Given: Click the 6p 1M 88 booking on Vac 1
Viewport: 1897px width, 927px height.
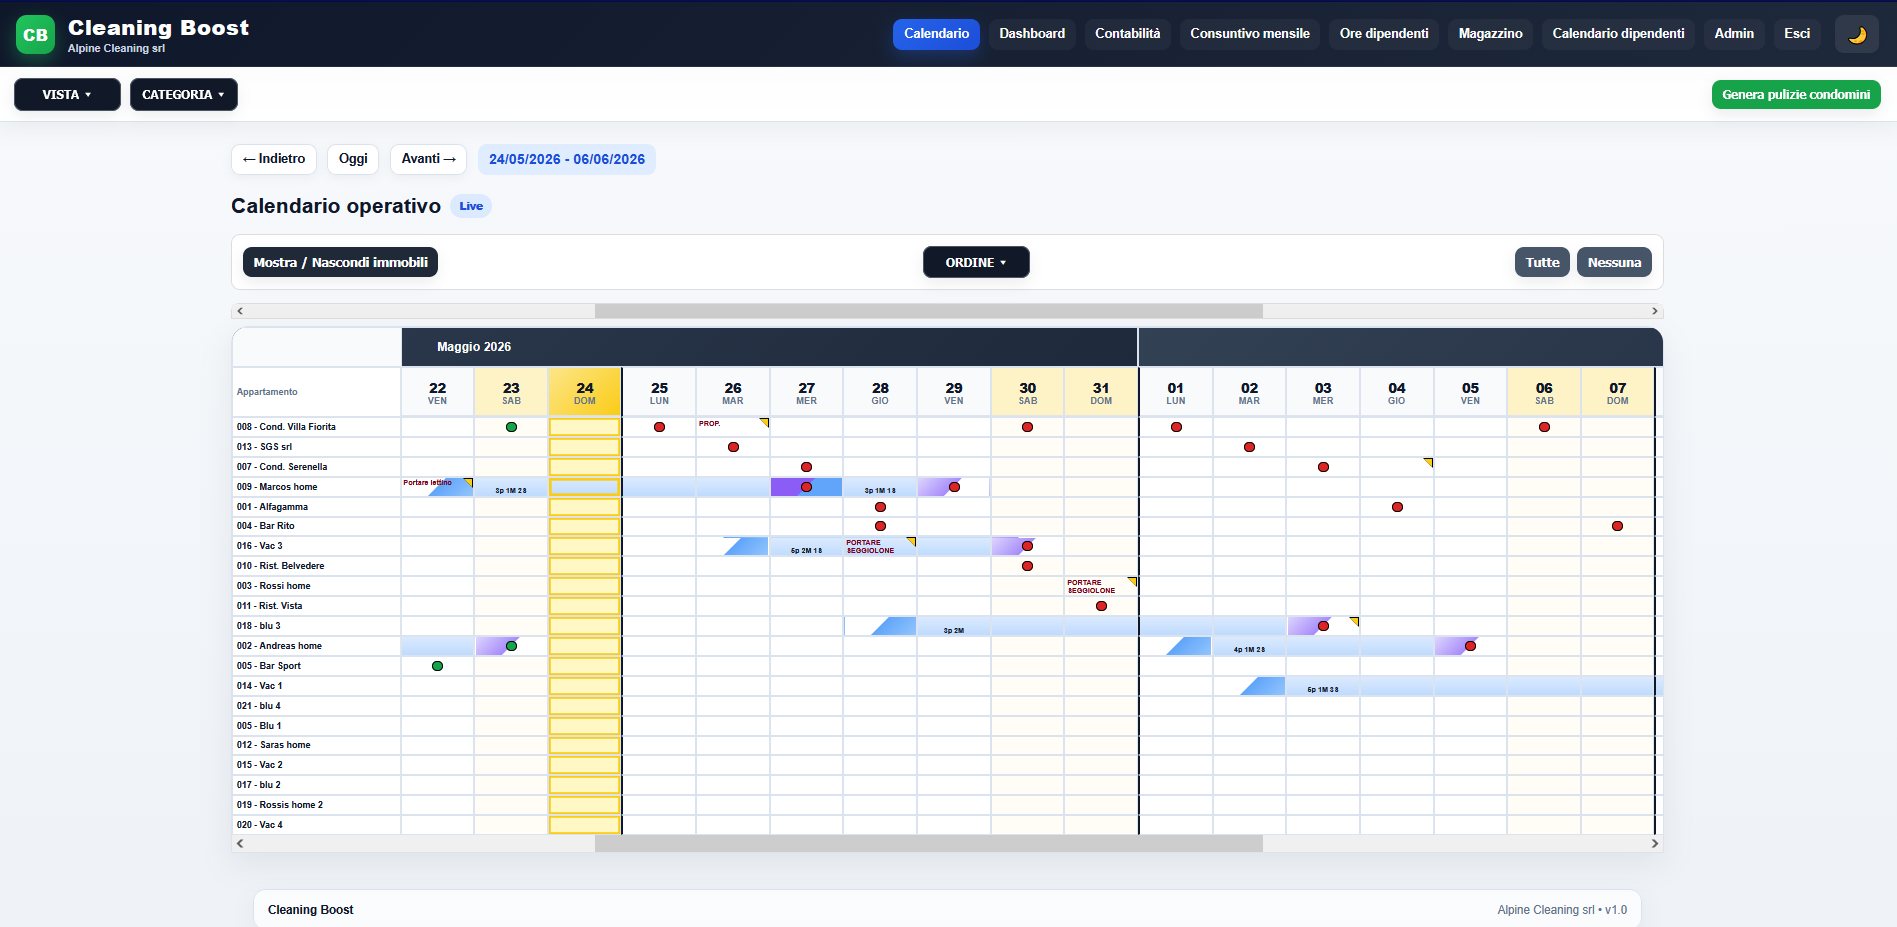Looking at the screenshot, I should coord(1323,689).
